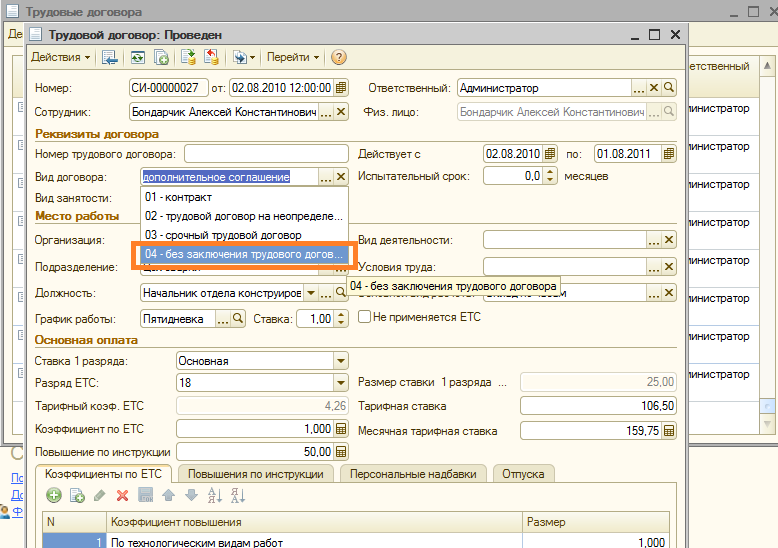Click the sort ascending icon in table toolbar
The width and height of the screenshot is (778, 548).
[x=214, y=495]
